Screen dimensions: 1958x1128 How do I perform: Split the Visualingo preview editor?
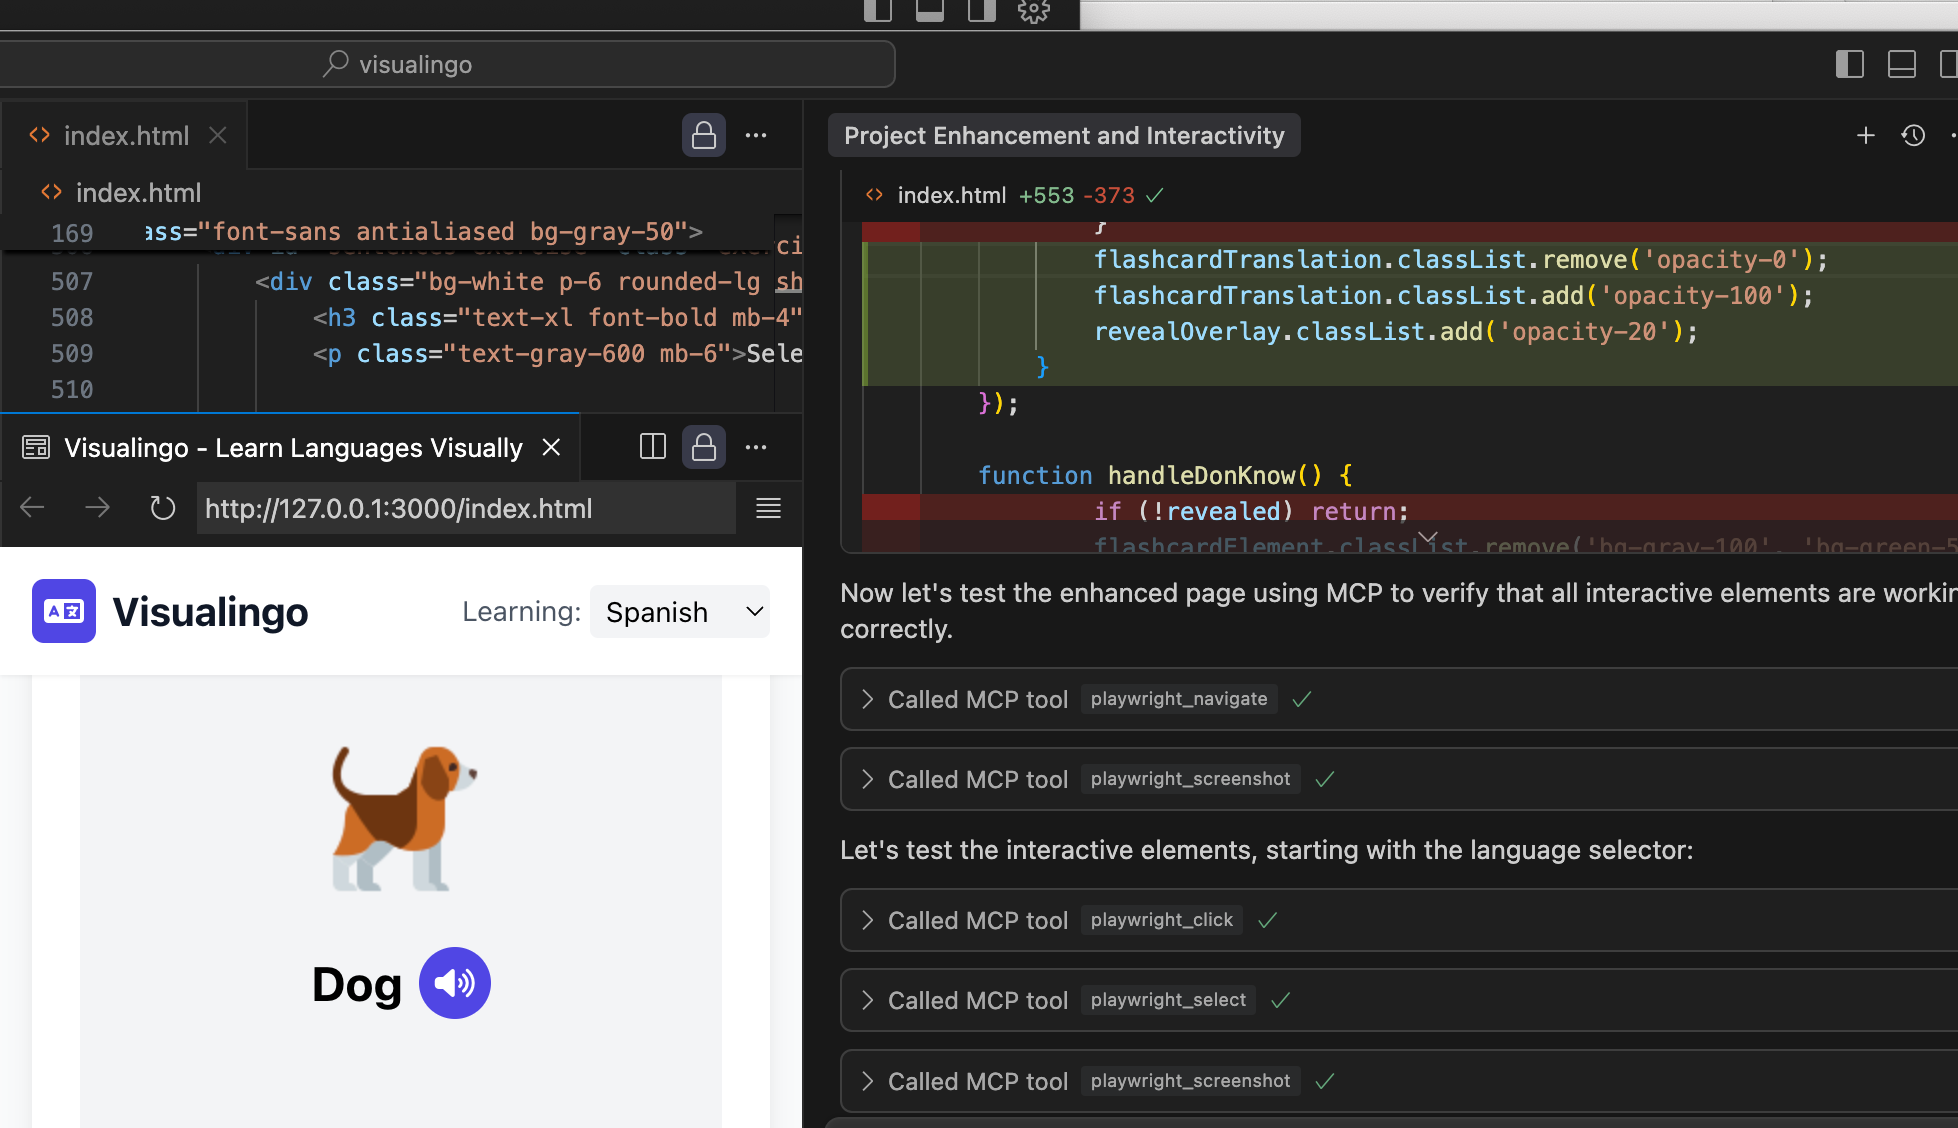coord(652,447)
